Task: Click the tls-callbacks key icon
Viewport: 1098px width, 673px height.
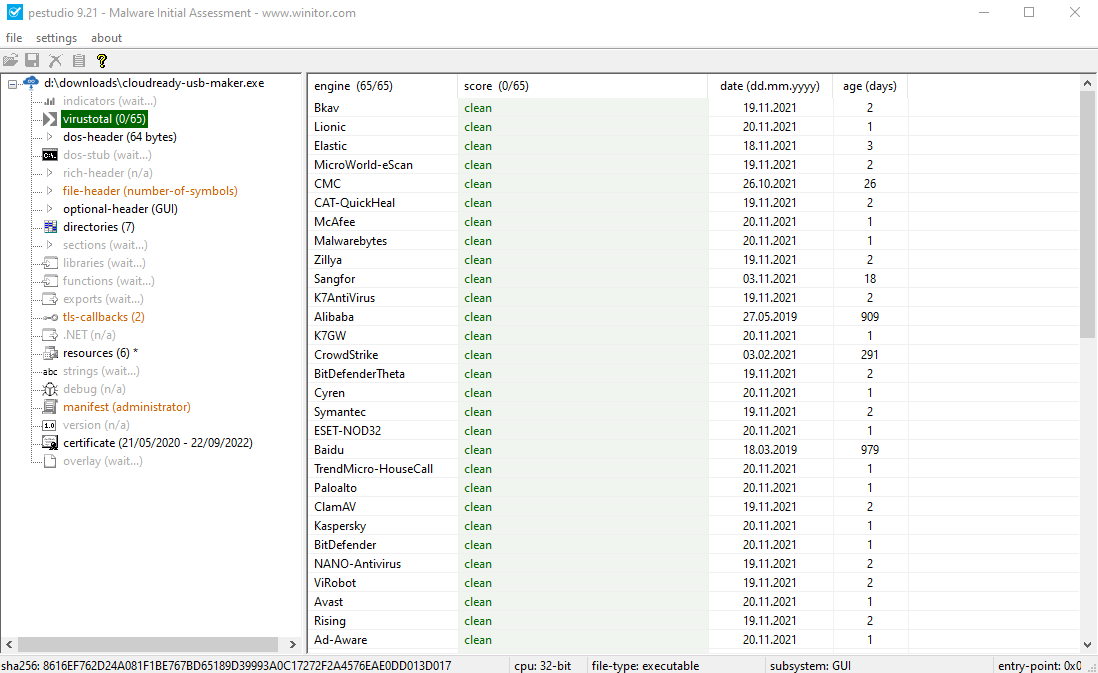Action: coord(50,317)
